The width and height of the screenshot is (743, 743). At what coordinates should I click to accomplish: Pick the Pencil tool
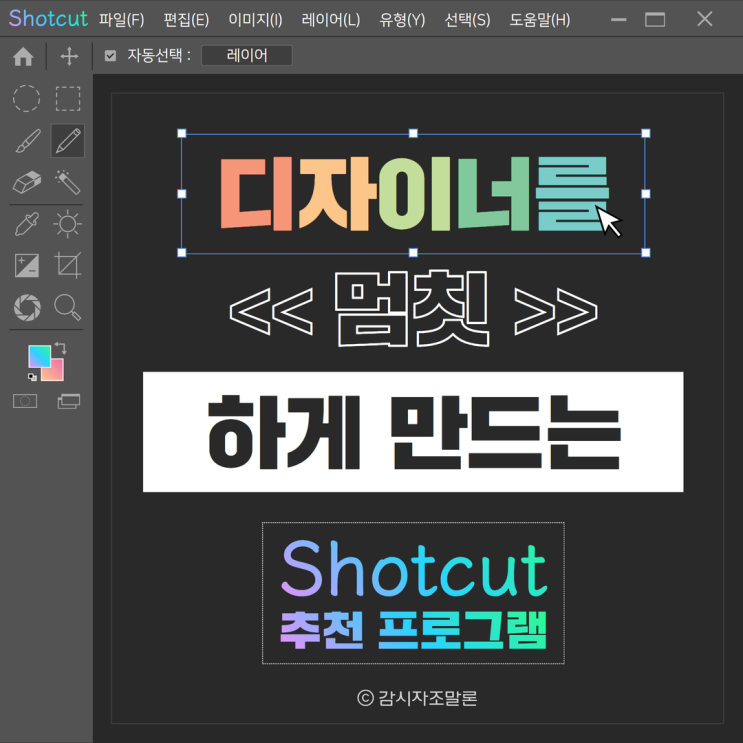pyautogui.click(x=68, y=141)
